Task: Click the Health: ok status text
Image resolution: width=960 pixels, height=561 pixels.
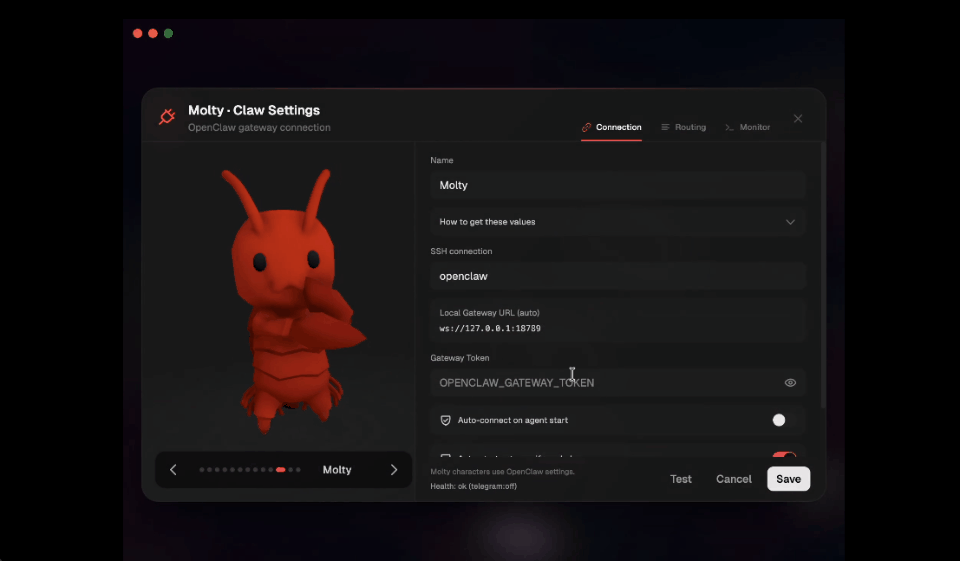Action: click(473, 486)
